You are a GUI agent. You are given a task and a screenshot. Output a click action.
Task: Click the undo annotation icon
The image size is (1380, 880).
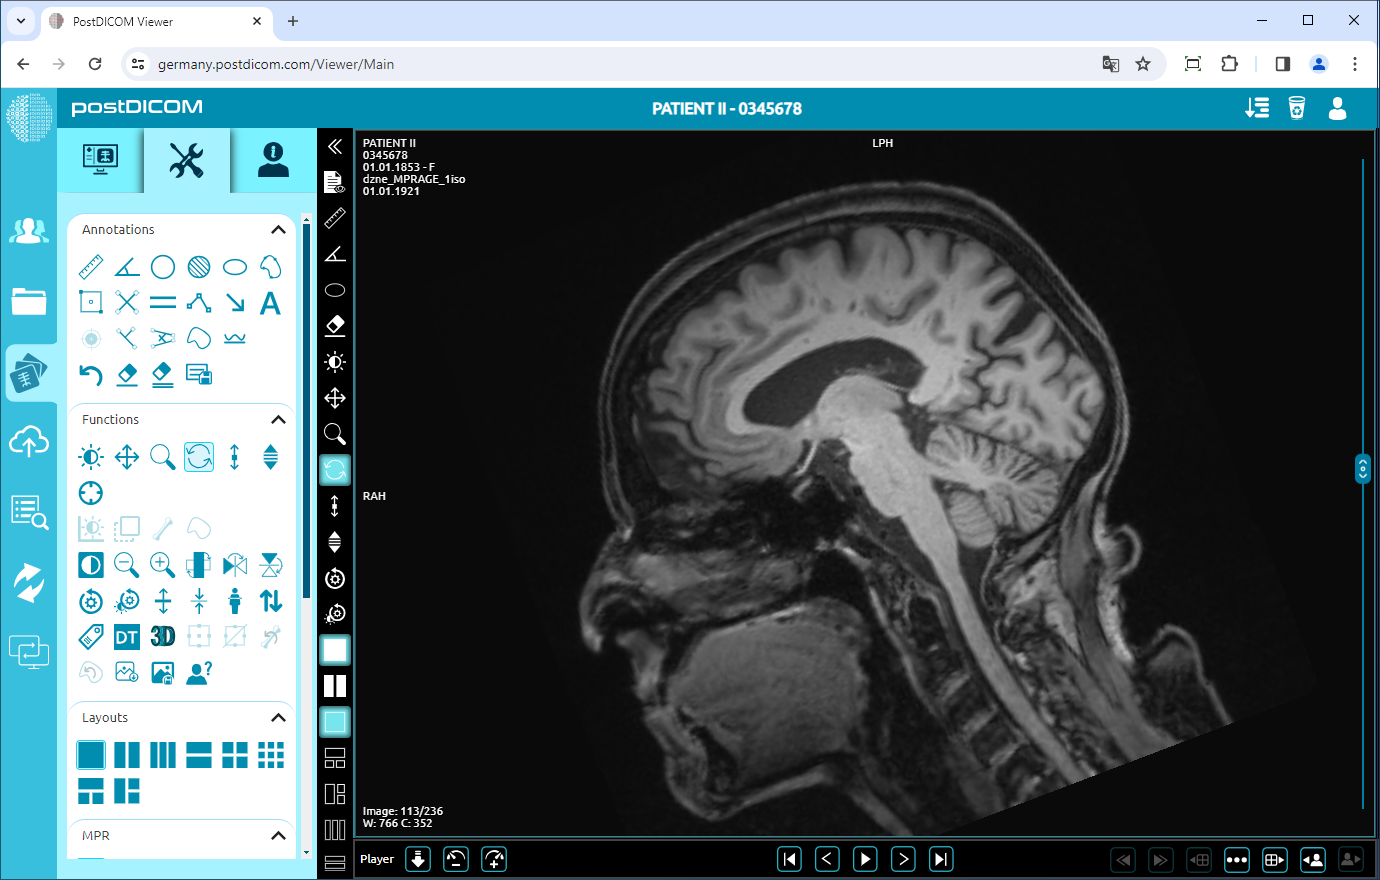(x=91, y=374)
